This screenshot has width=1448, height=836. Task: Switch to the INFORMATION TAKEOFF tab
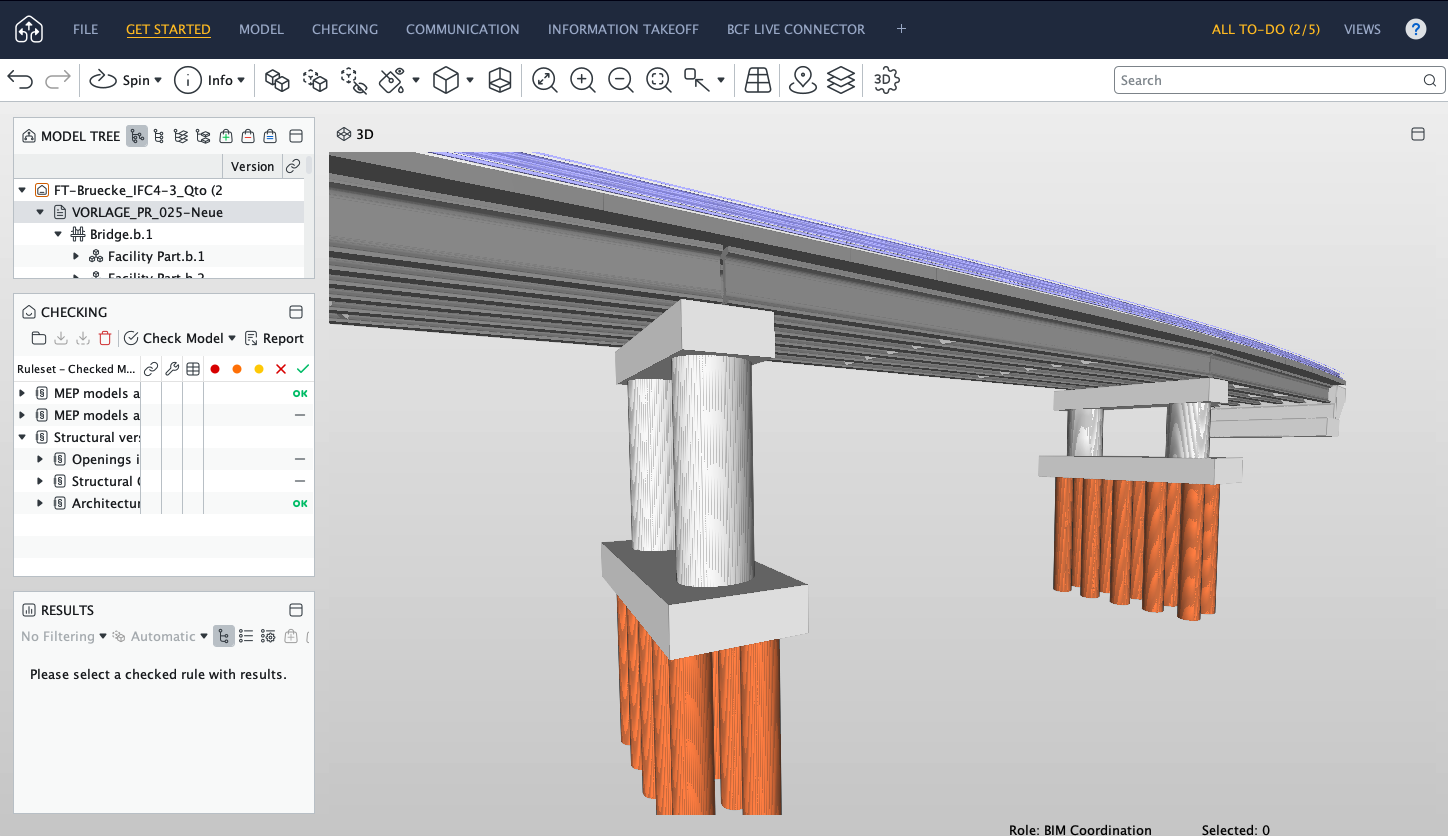click(623, 29)
